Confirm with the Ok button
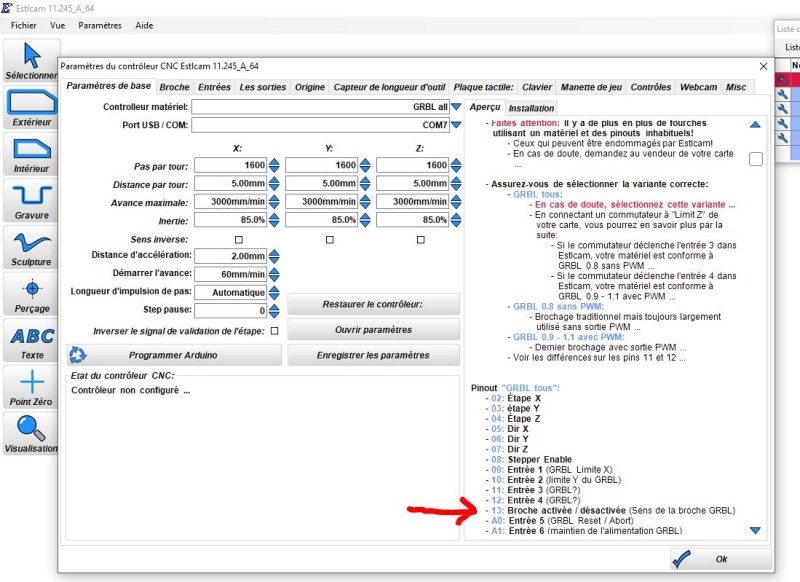Image resolution: width=800 pixels, height=582 pixels. (x=721, y=559)
